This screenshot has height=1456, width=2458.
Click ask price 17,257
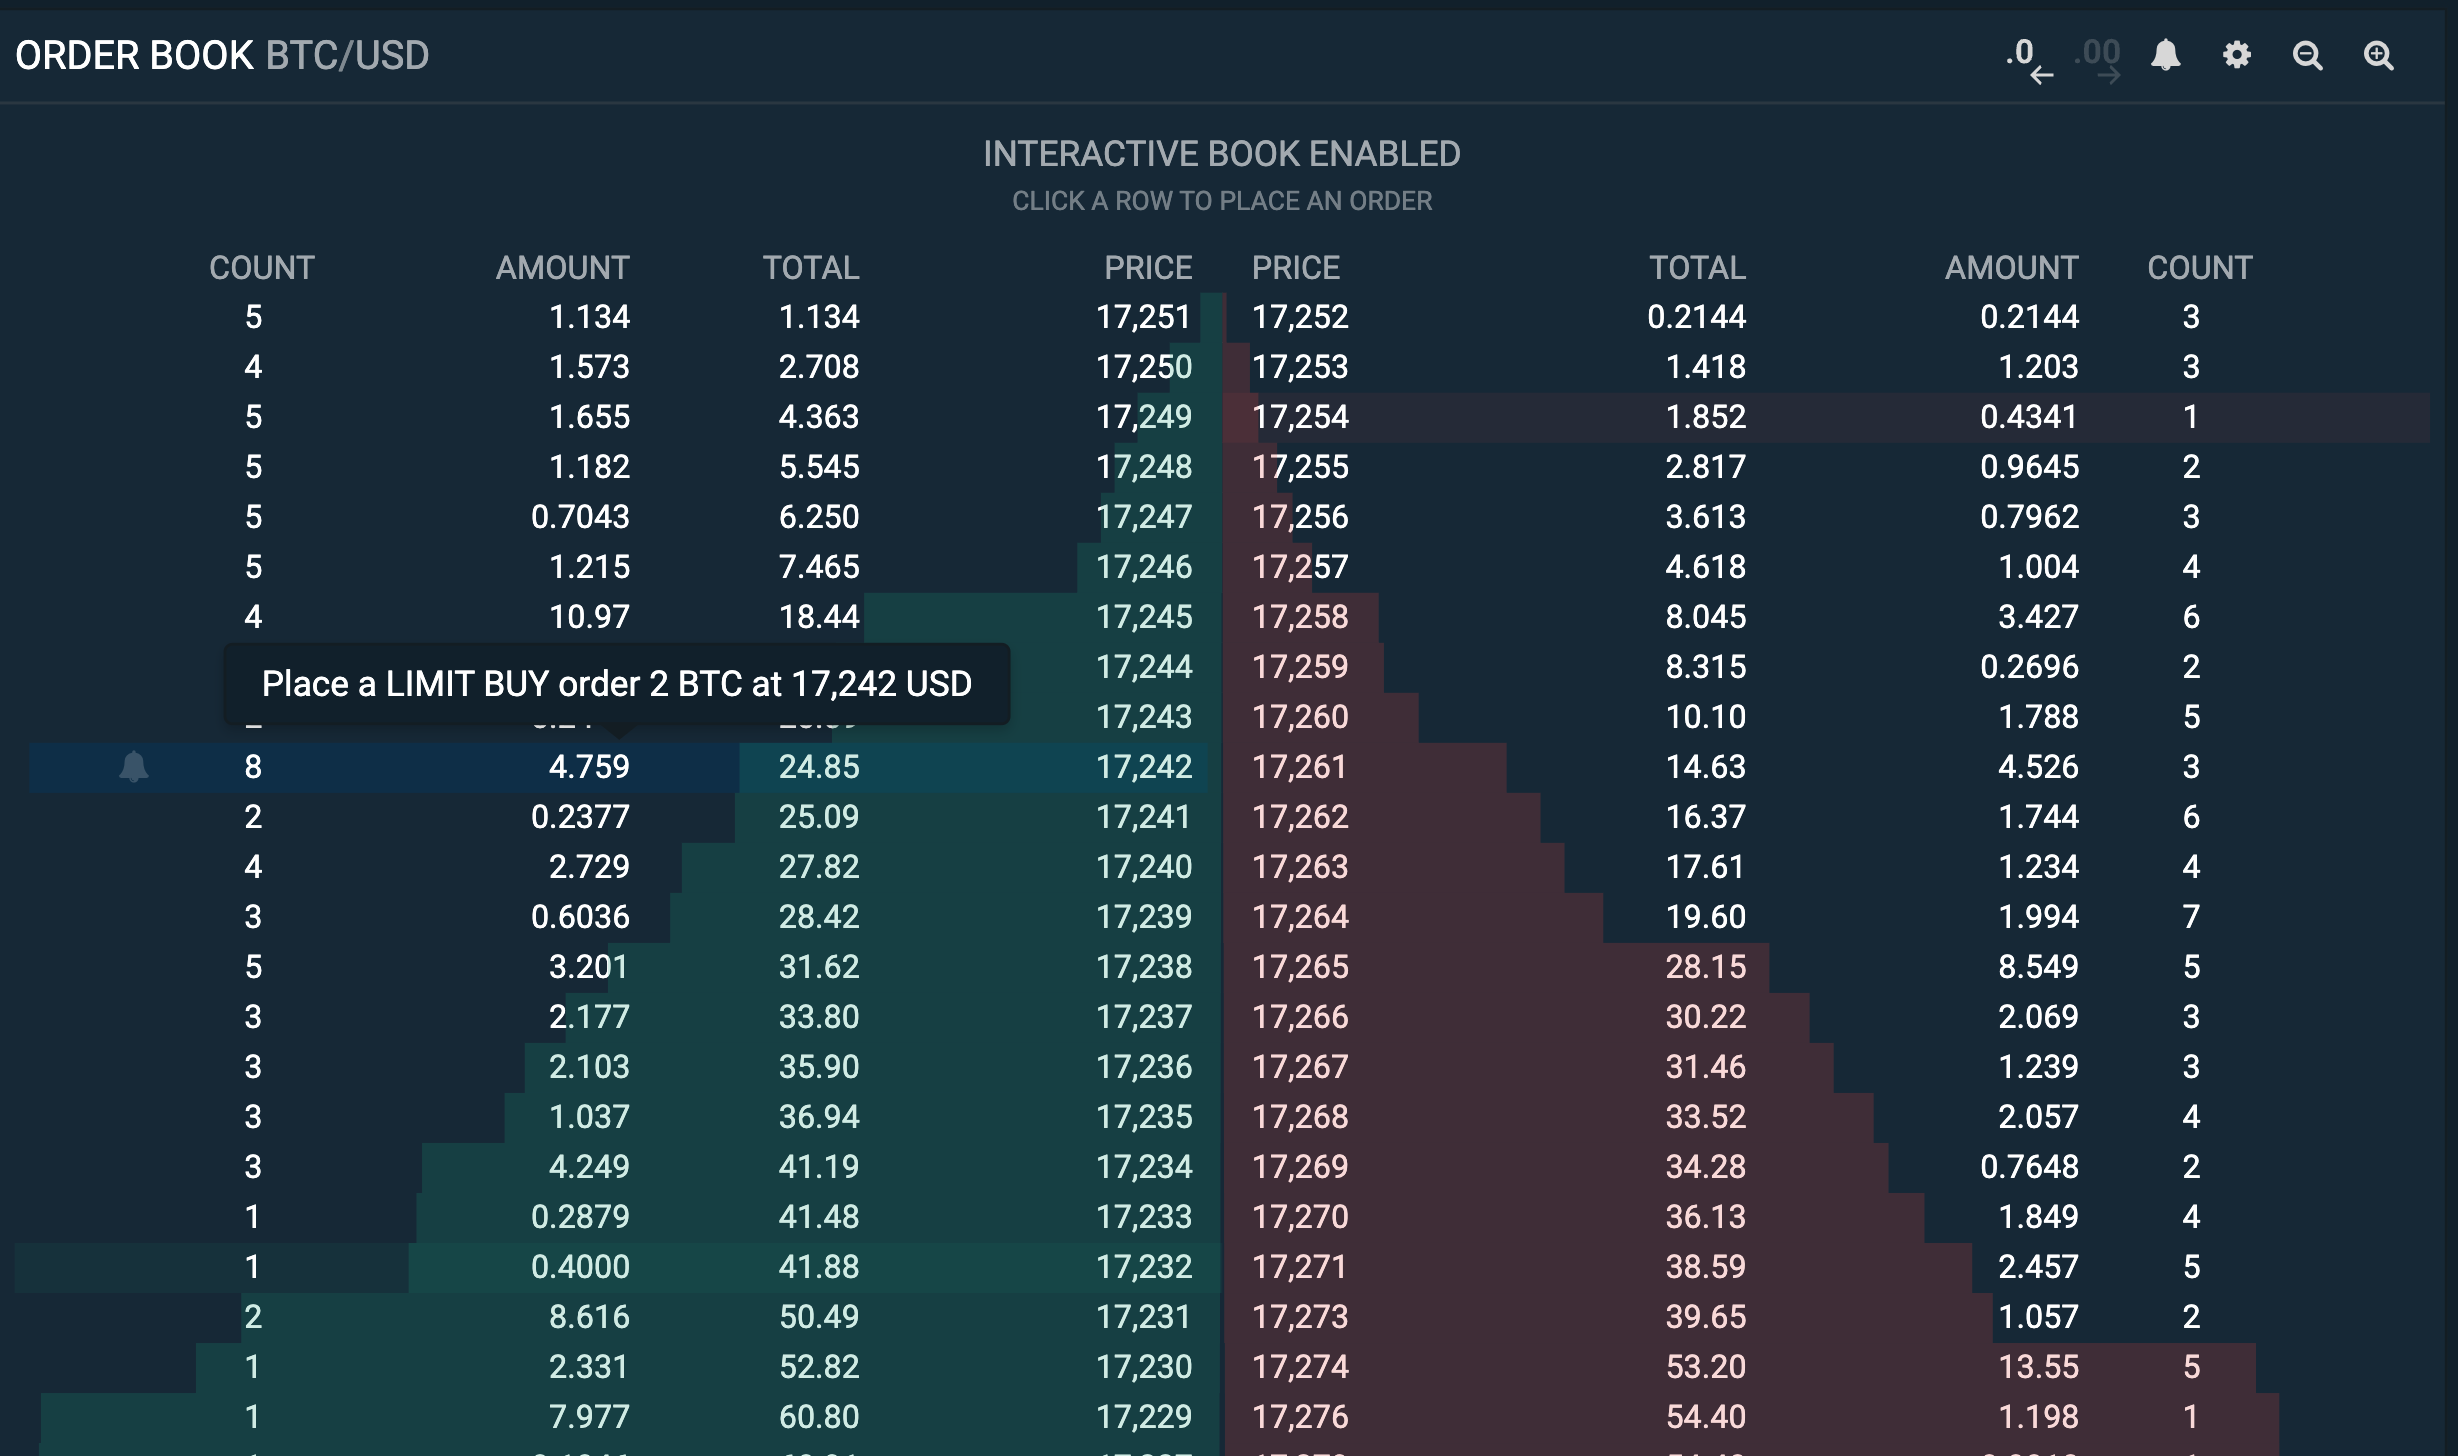coord(1300,567)
